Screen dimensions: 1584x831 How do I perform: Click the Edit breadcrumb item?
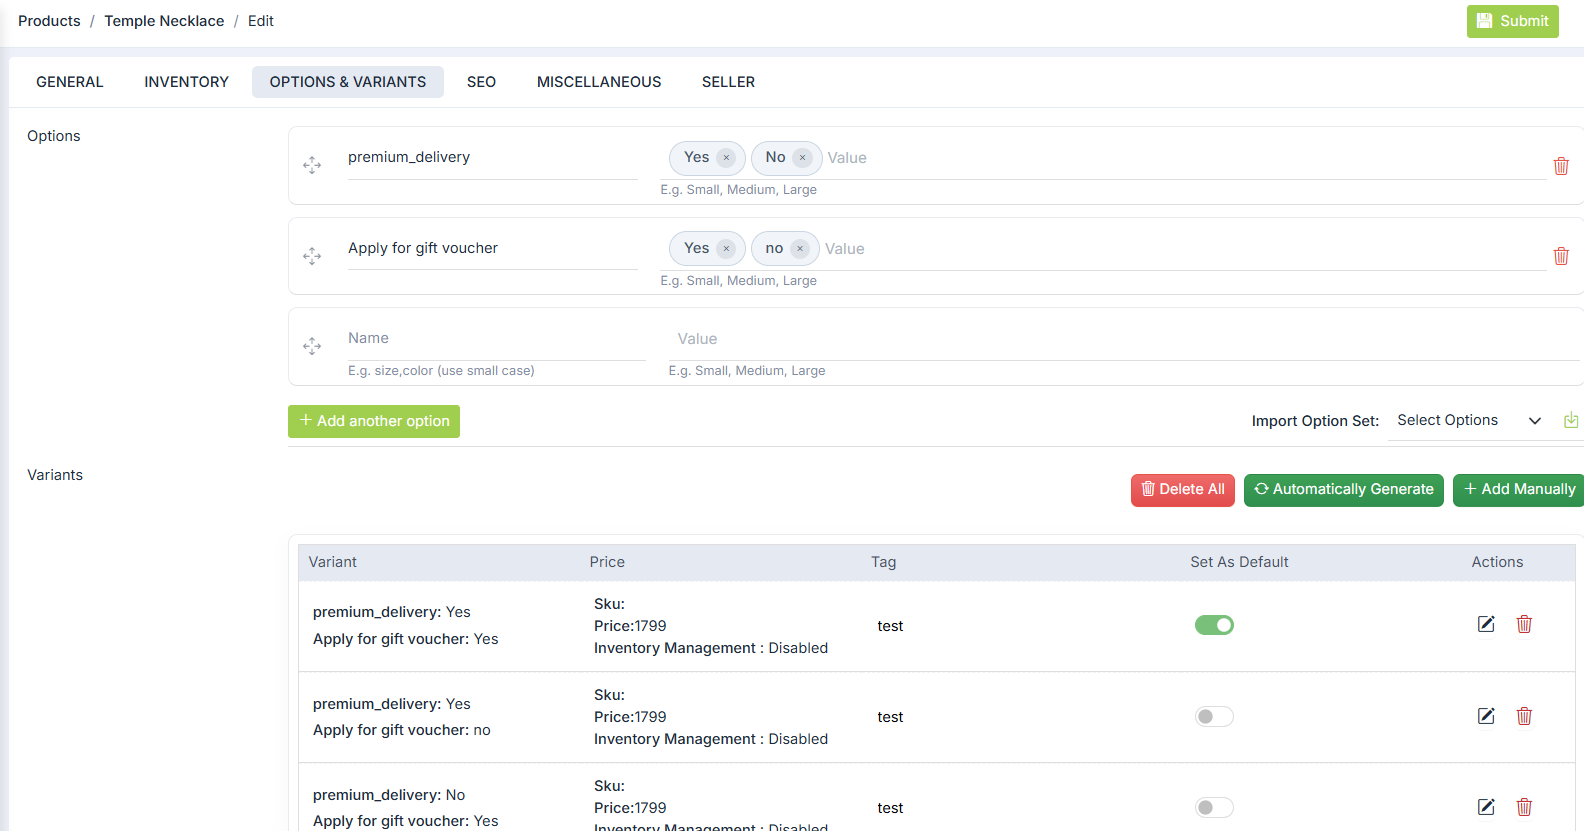click(261, 21)
